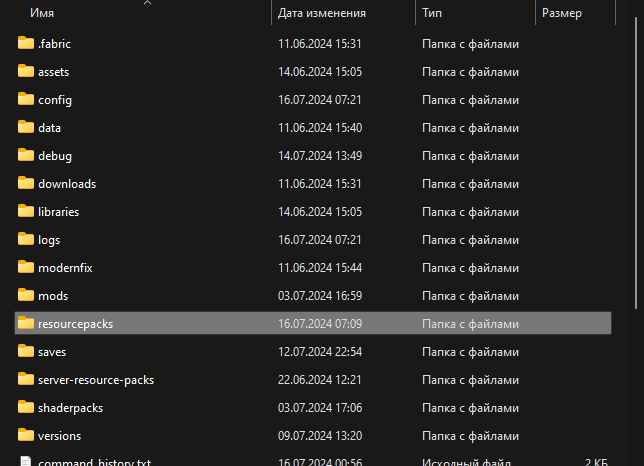Screen dimensions: 644x466
Task: Select the versions folder icon
Action: [26, 436]
